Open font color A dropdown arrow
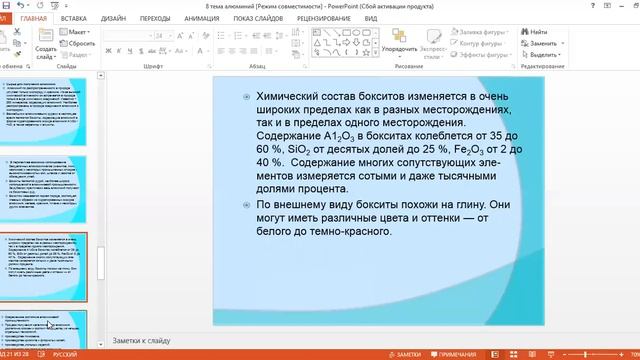640x360 pixels. pos(208,51)
